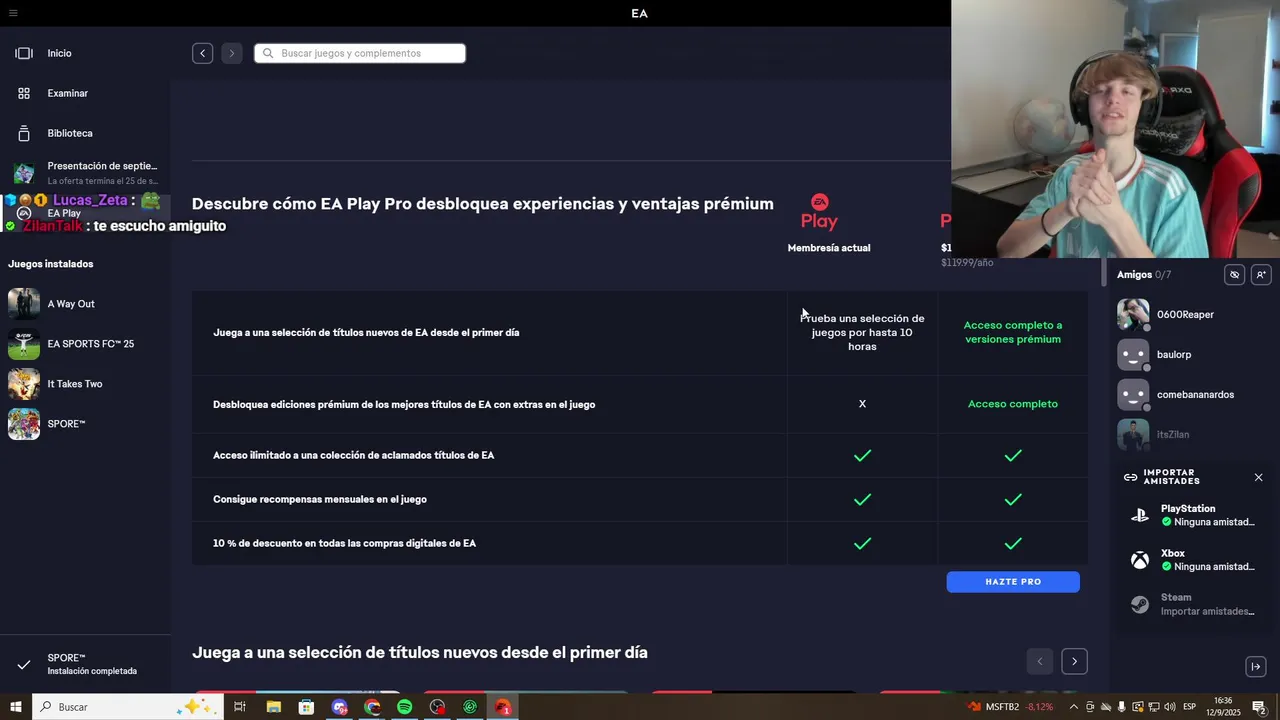Click the Inicio home icon
The image size is (1280, 720).
(24, 53)
